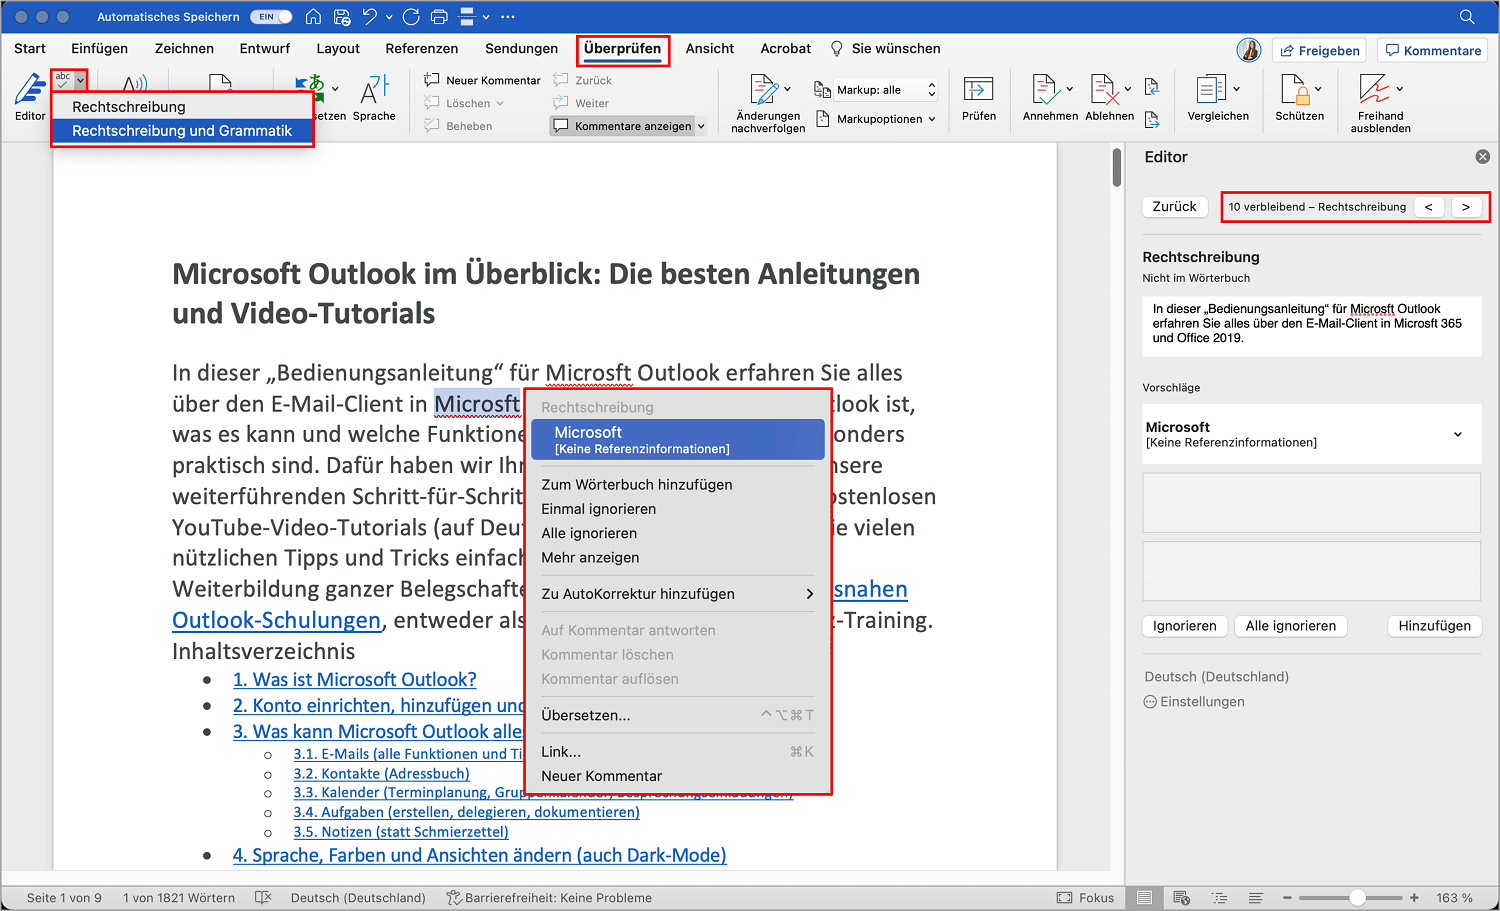This screenshot has width=1500, height=911.
Task: Switch to the Referenzen ribbon tab
Action: point(422,48)
